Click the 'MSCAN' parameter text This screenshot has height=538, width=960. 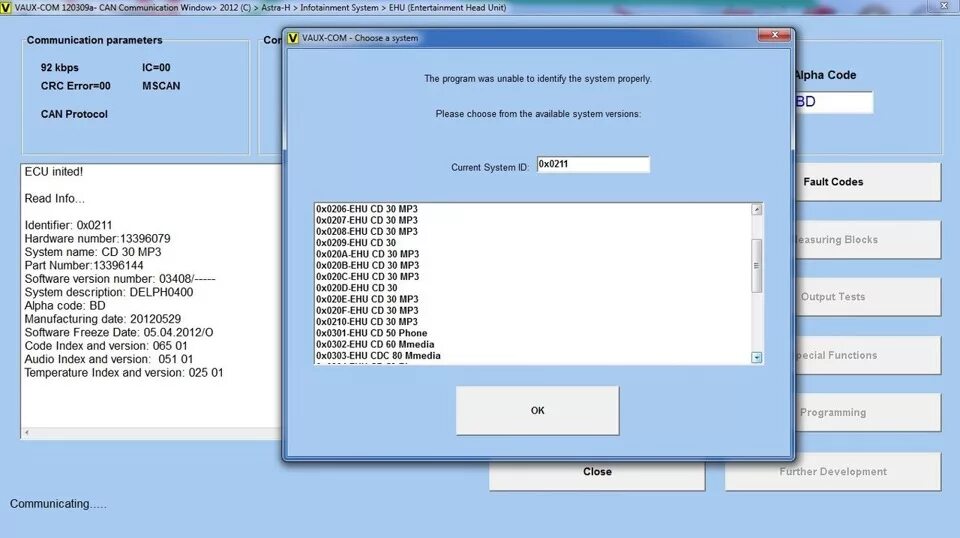tap(161, 86)
